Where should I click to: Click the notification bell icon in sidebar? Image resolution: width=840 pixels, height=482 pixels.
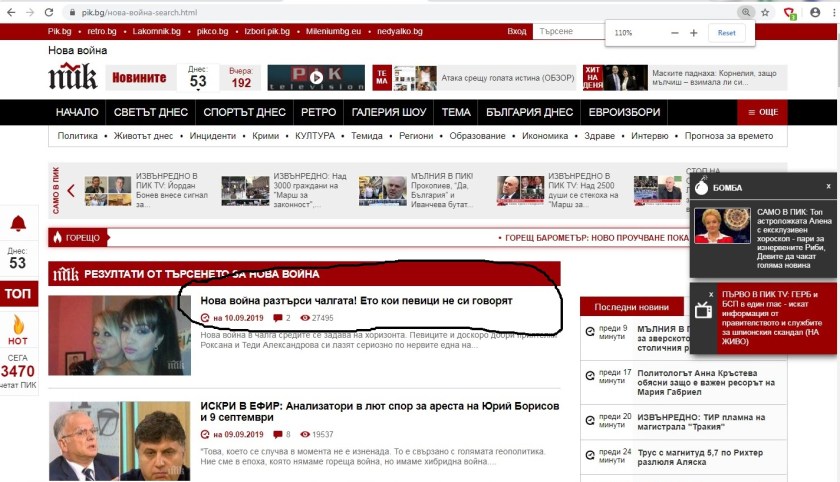[x=17, y=223]
